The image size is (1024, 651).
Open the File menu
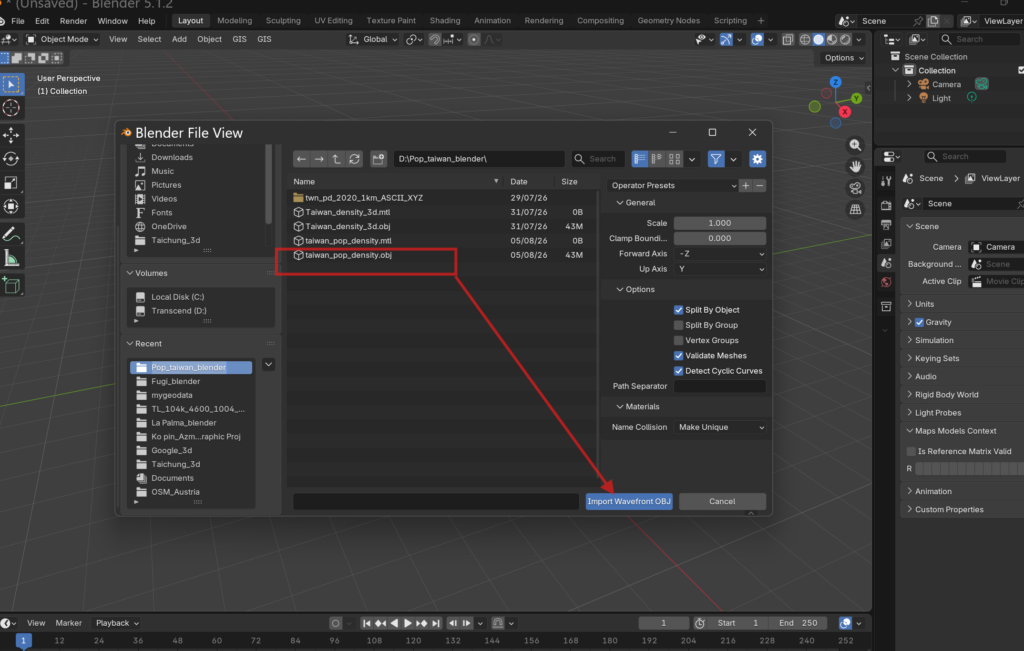18,21
